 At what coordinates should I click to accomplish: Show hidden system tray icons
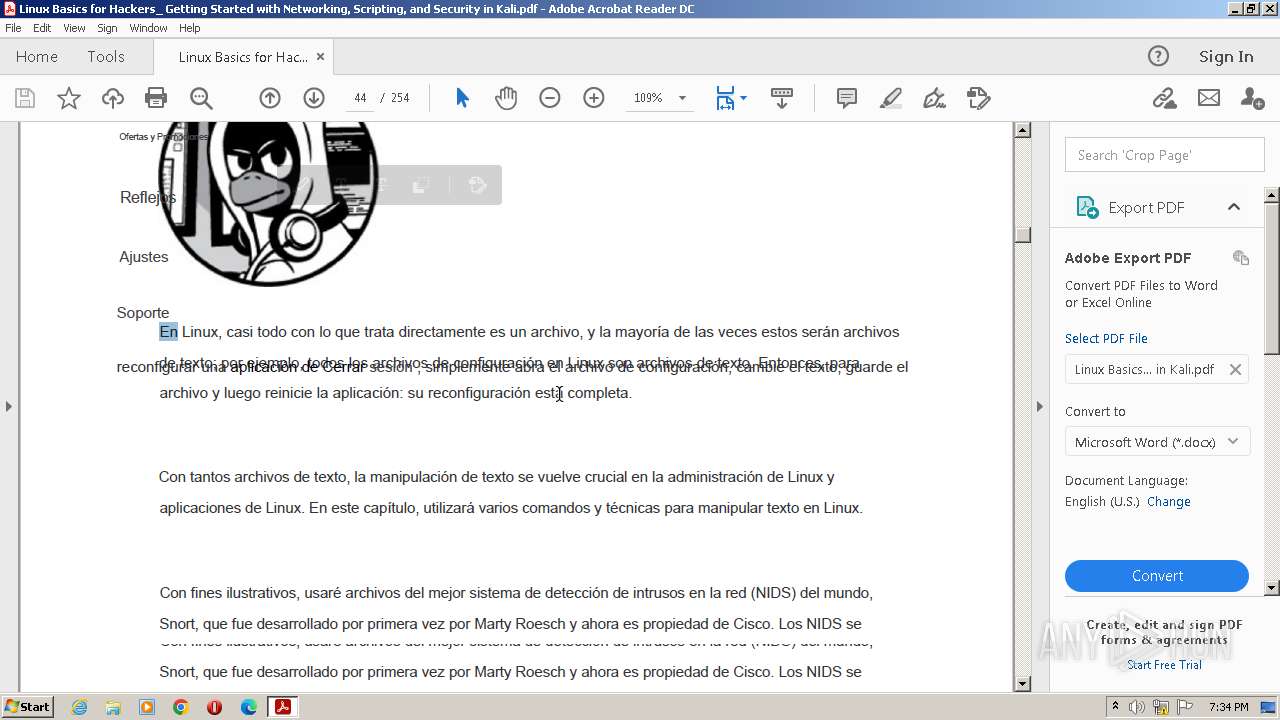point(1115,706)
